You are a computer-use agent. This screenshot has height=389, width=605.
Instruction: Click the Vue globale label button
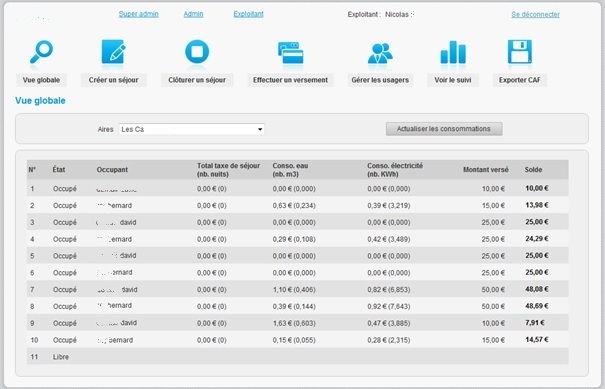coord(41,80)
